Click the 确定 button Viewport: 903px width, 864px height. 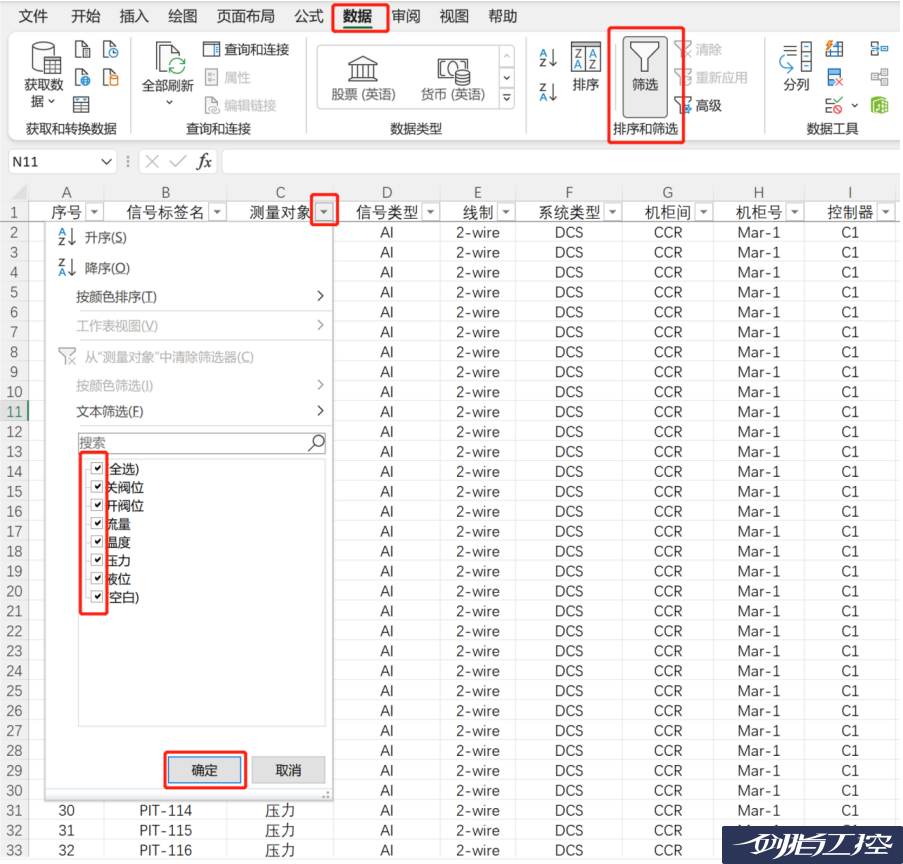pos(204,770)
